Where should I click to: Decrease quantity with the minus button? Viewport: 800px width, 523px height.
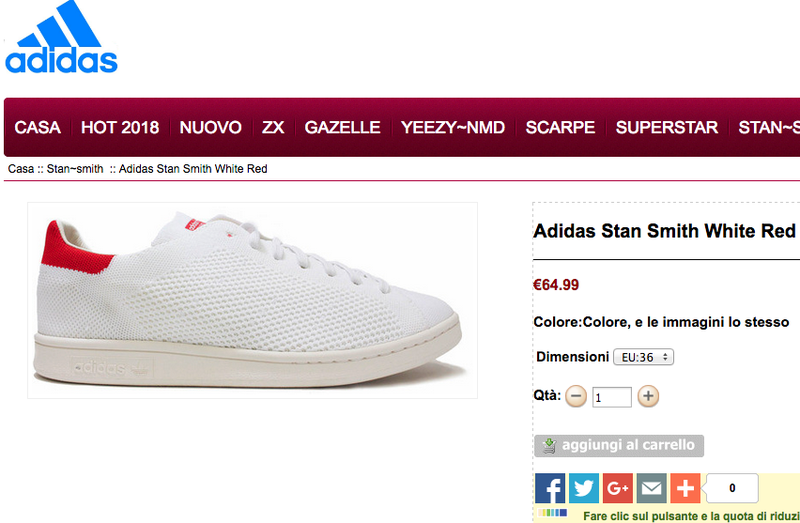[x=576, y=396]
